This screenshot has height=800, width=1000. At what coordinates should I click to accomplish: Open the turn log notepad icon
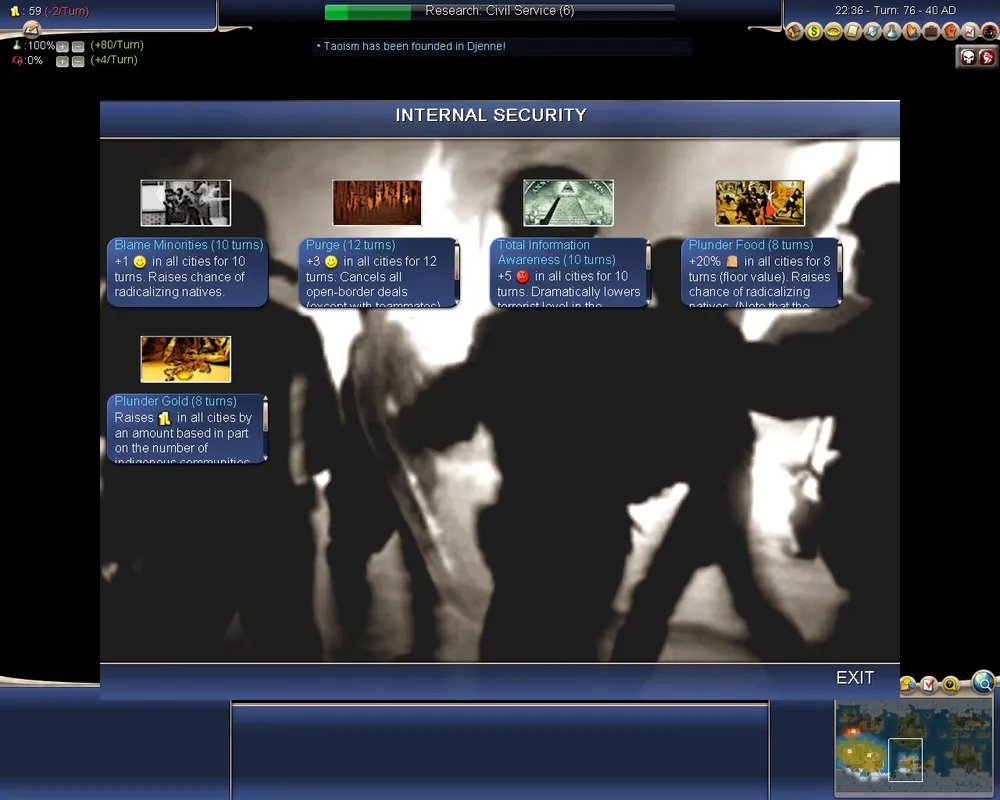[928, 685]
